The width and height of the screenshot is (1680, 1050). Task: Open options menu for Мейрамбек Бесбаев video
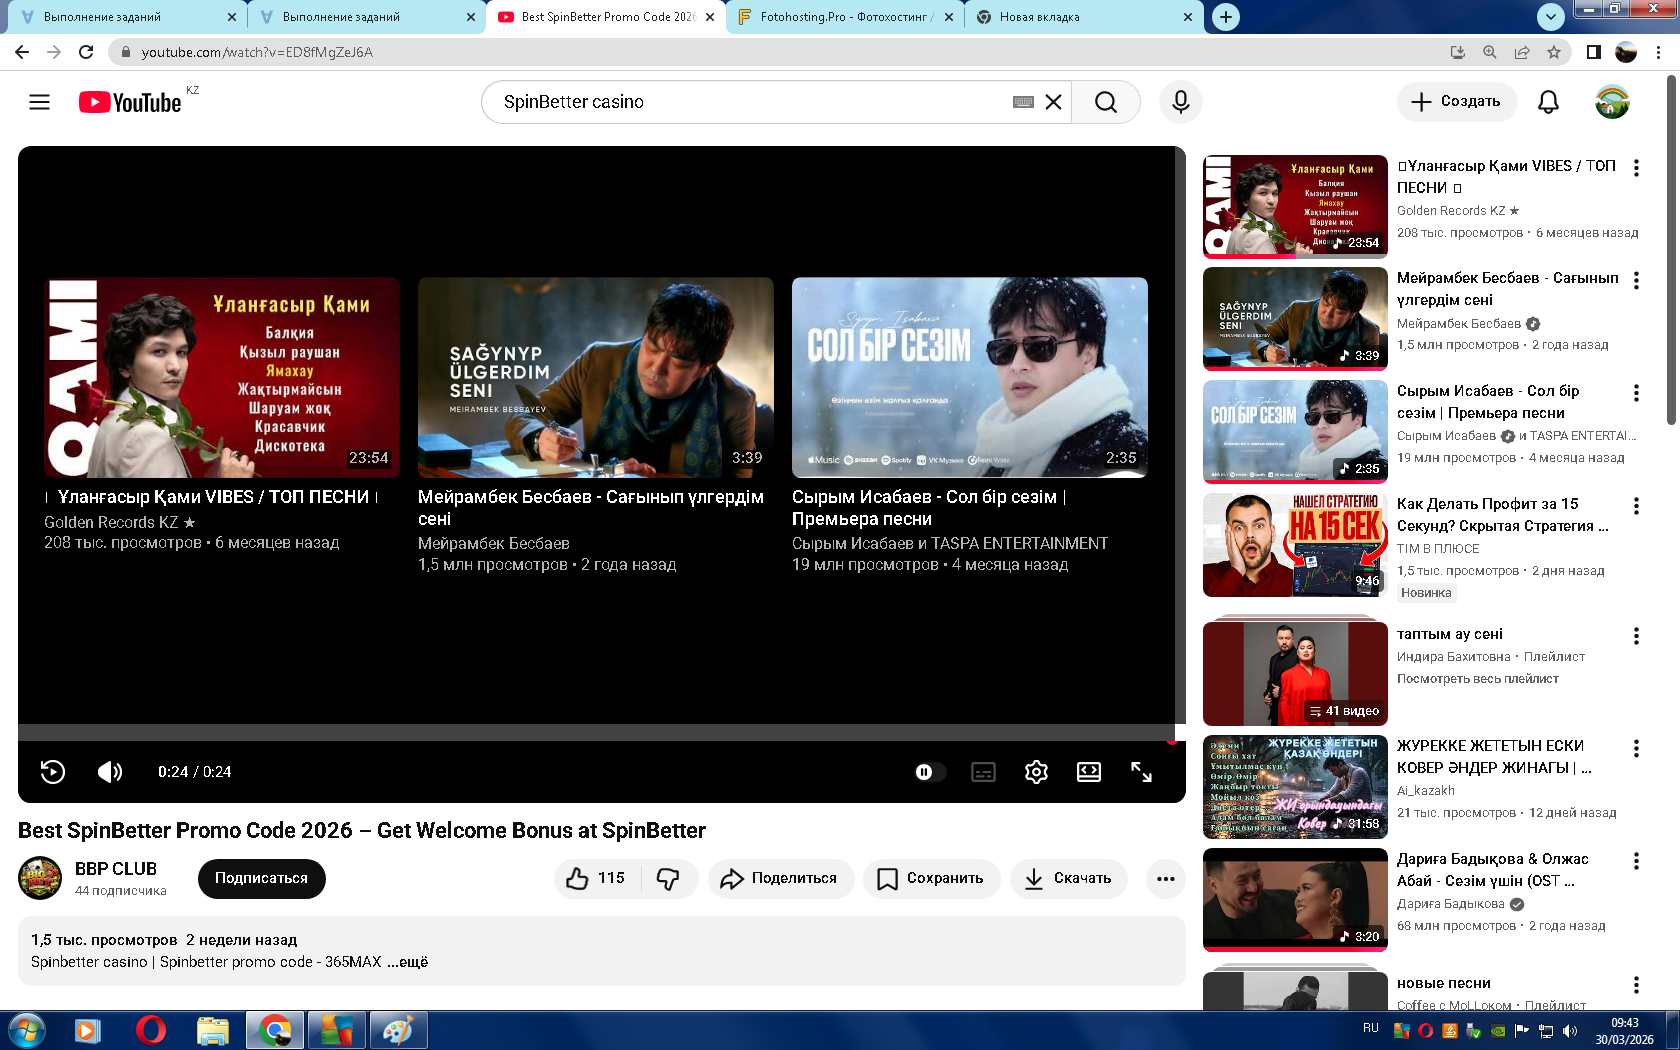[x=1636, y=281]
